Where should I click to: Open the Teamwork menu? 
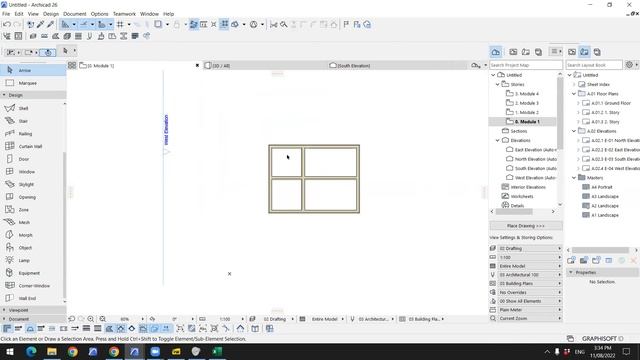coord(124,14)
